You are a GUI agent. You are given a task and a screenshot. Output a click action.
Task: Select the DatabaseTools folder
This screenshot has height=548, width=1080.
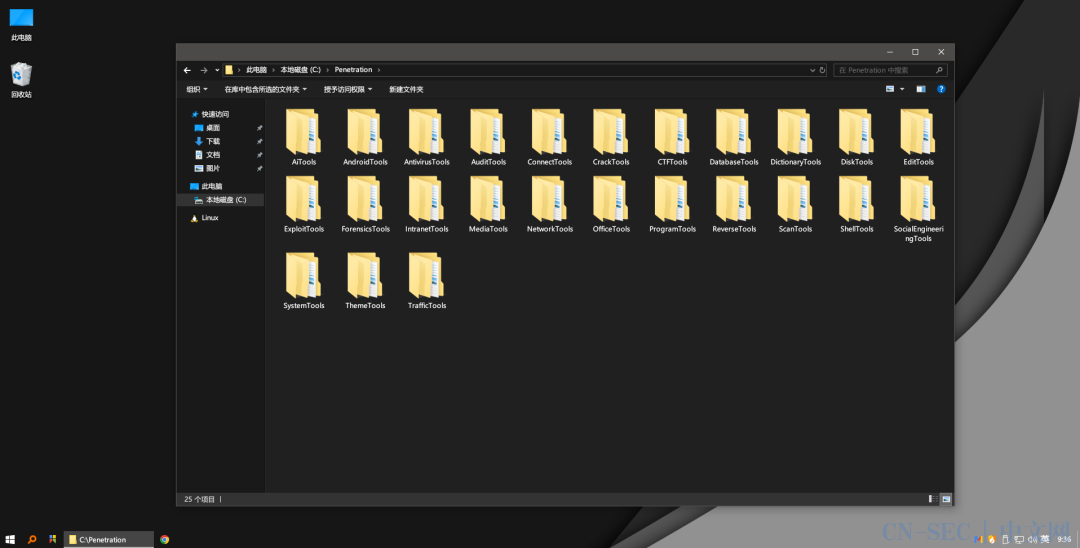coord(734,138)
